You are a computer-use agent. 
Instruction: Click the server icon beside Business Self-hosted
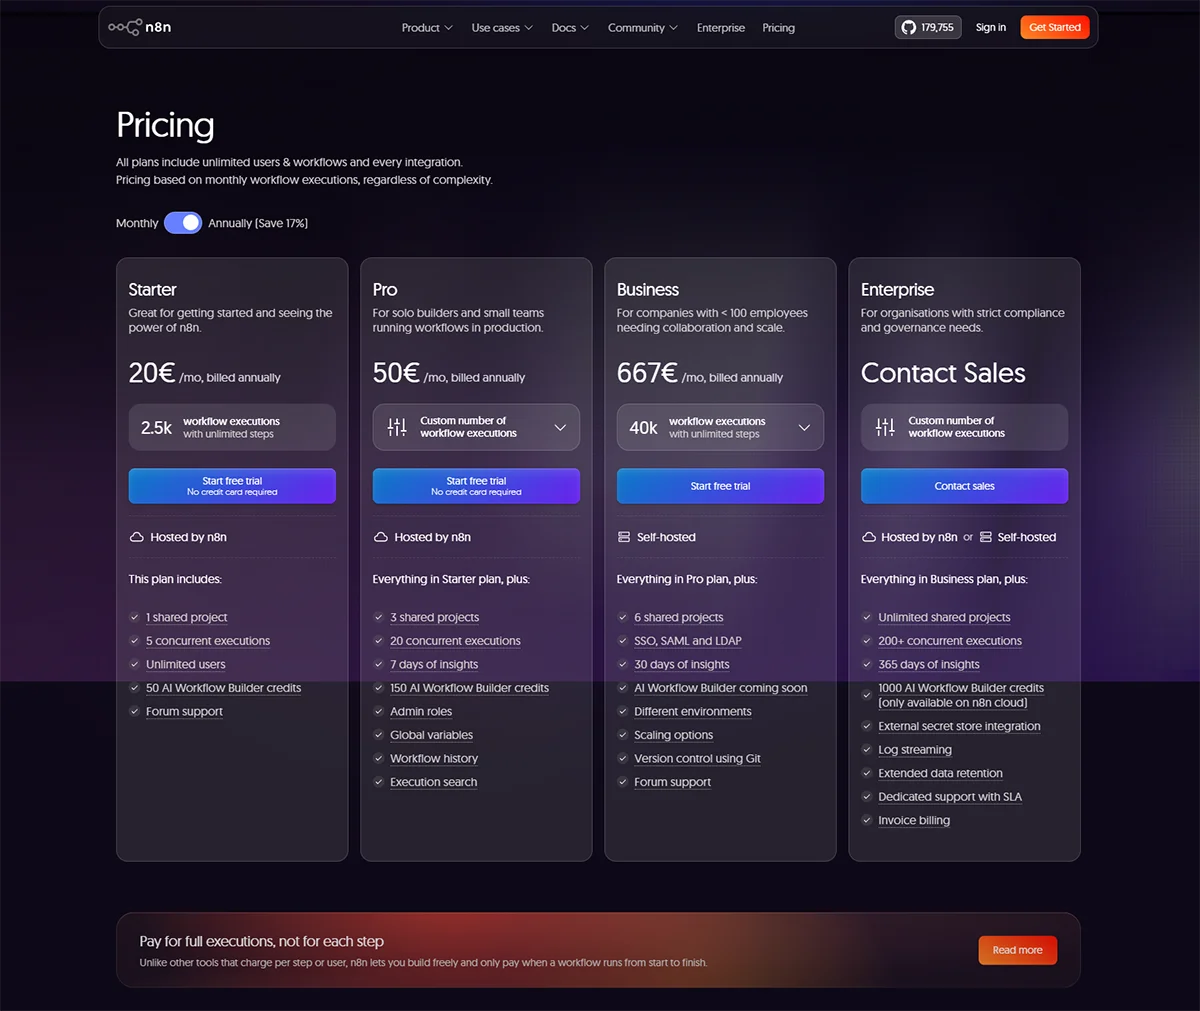pyautogui.click(x=624, y=537)
